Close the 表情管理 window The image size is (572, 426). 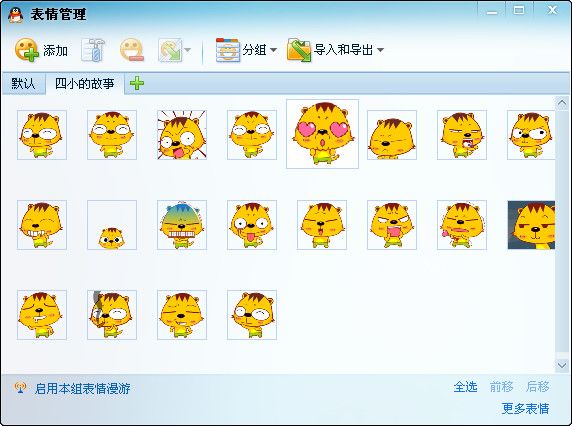click(x=552, y=10)
